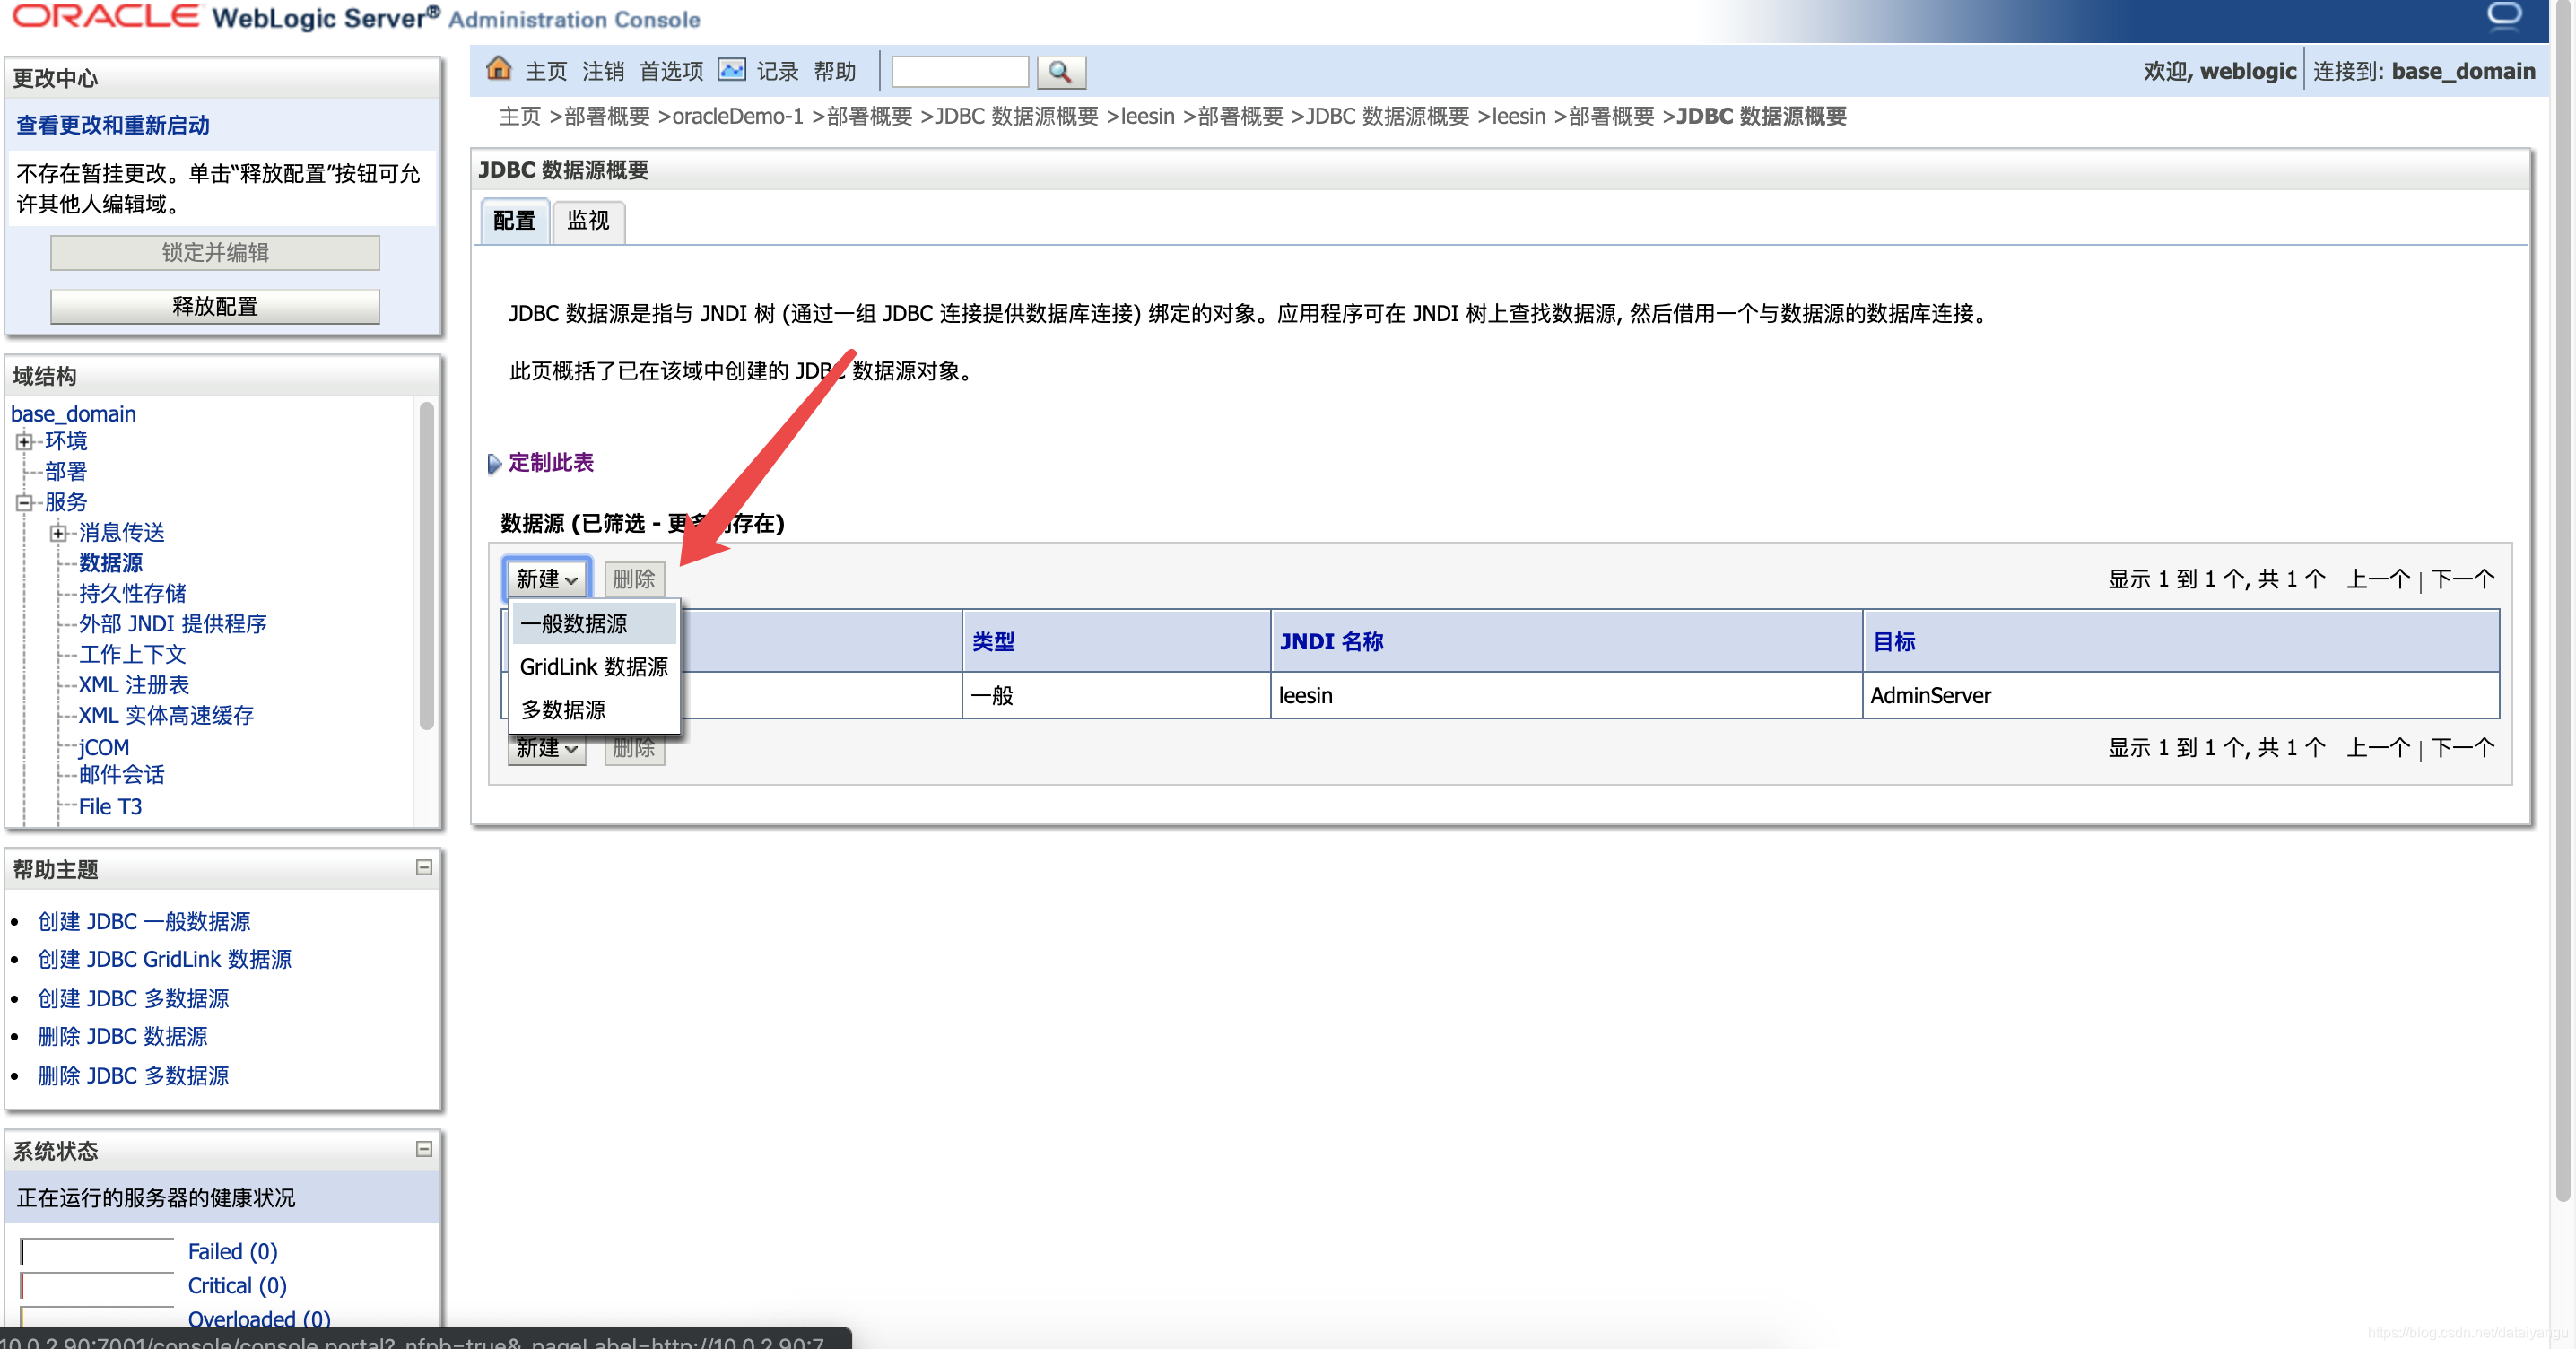Open 删除 JDBC 数据源 help link

click(x=123, y=1037)
